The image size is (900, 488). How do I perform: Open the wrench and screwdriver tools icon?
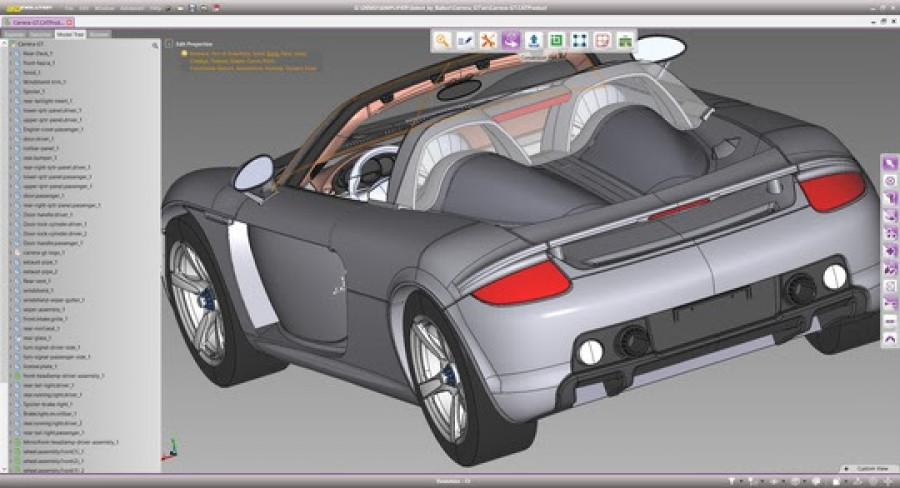pos(488,41)
